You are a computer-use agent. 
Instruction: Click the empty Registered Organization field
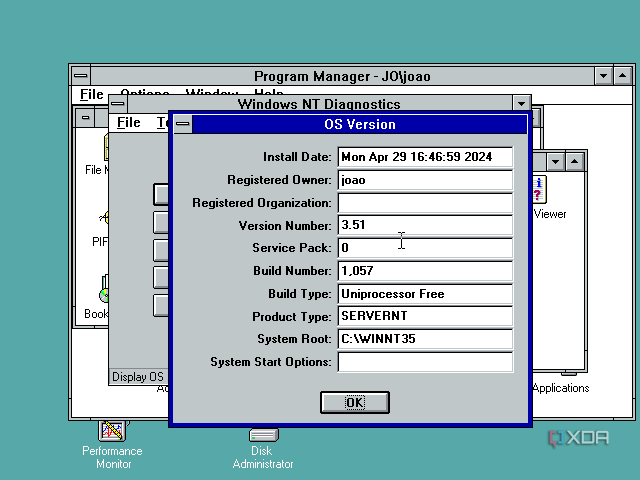tap(425, 203)
